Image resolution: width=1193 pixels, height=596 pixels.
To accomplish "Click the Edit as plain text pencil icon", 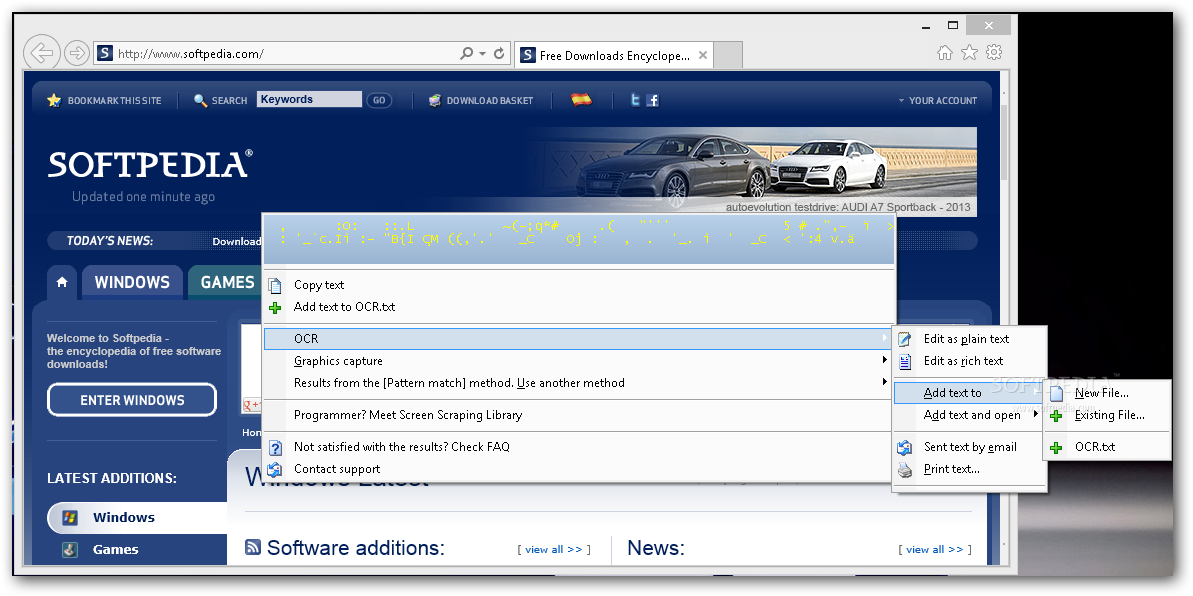I will click(x=905, y=339).
